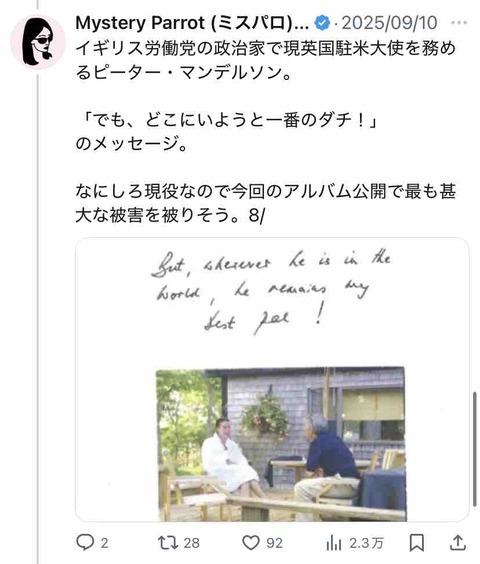Image resolution: width=480 pixels, height=564 pixels.
Task: Click the 2025/09/10 post date
Action: pos(390,23)
